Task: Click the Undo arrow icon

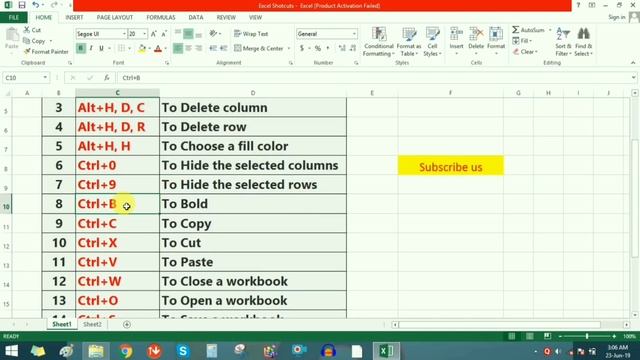Action: (35, 5)
